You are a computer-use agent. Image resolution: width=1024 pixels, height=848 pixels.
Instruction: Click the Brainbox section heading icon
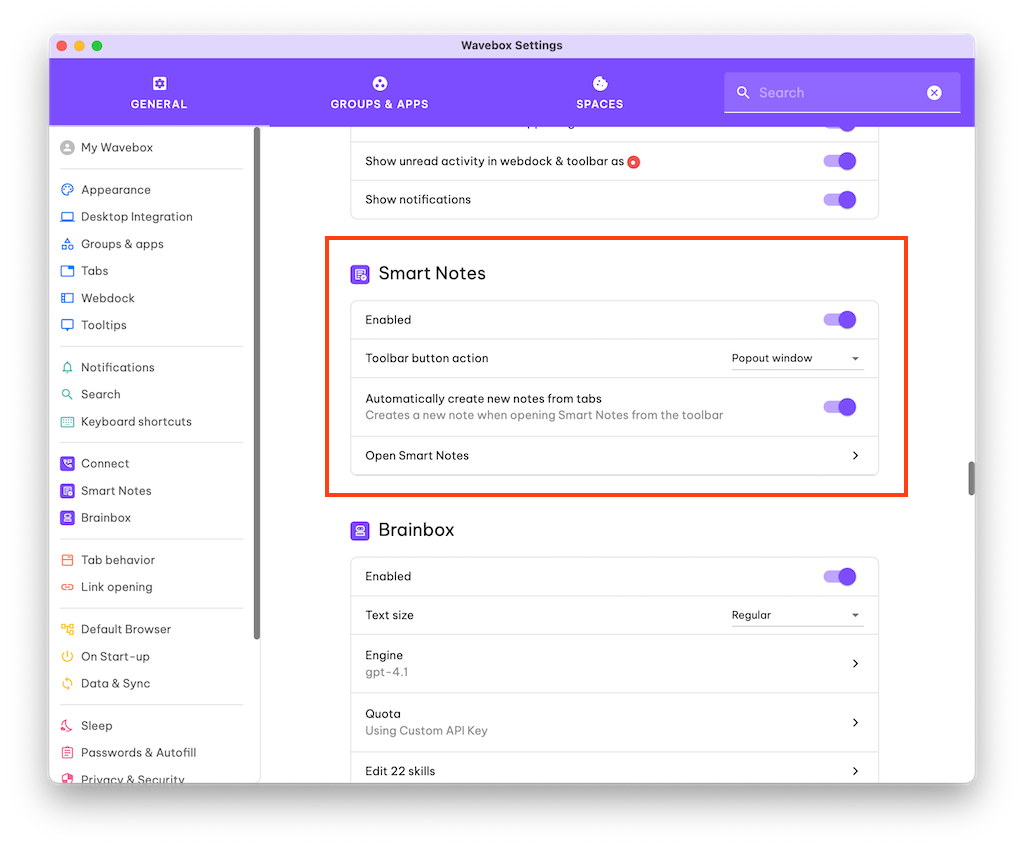click(360, 531)
